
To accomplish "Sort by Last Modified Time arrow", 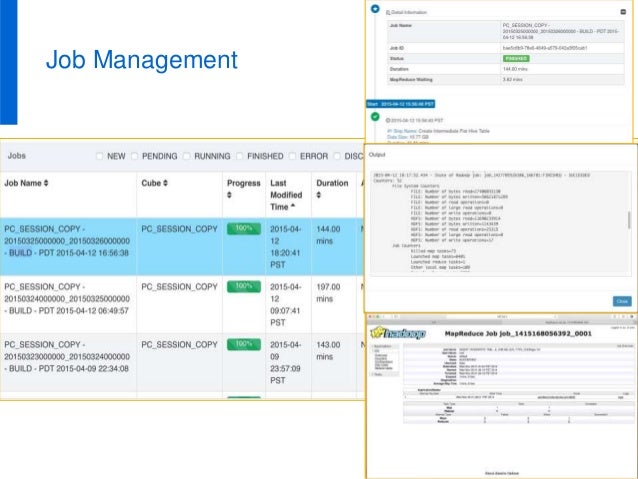I will [x=293, y=206].
